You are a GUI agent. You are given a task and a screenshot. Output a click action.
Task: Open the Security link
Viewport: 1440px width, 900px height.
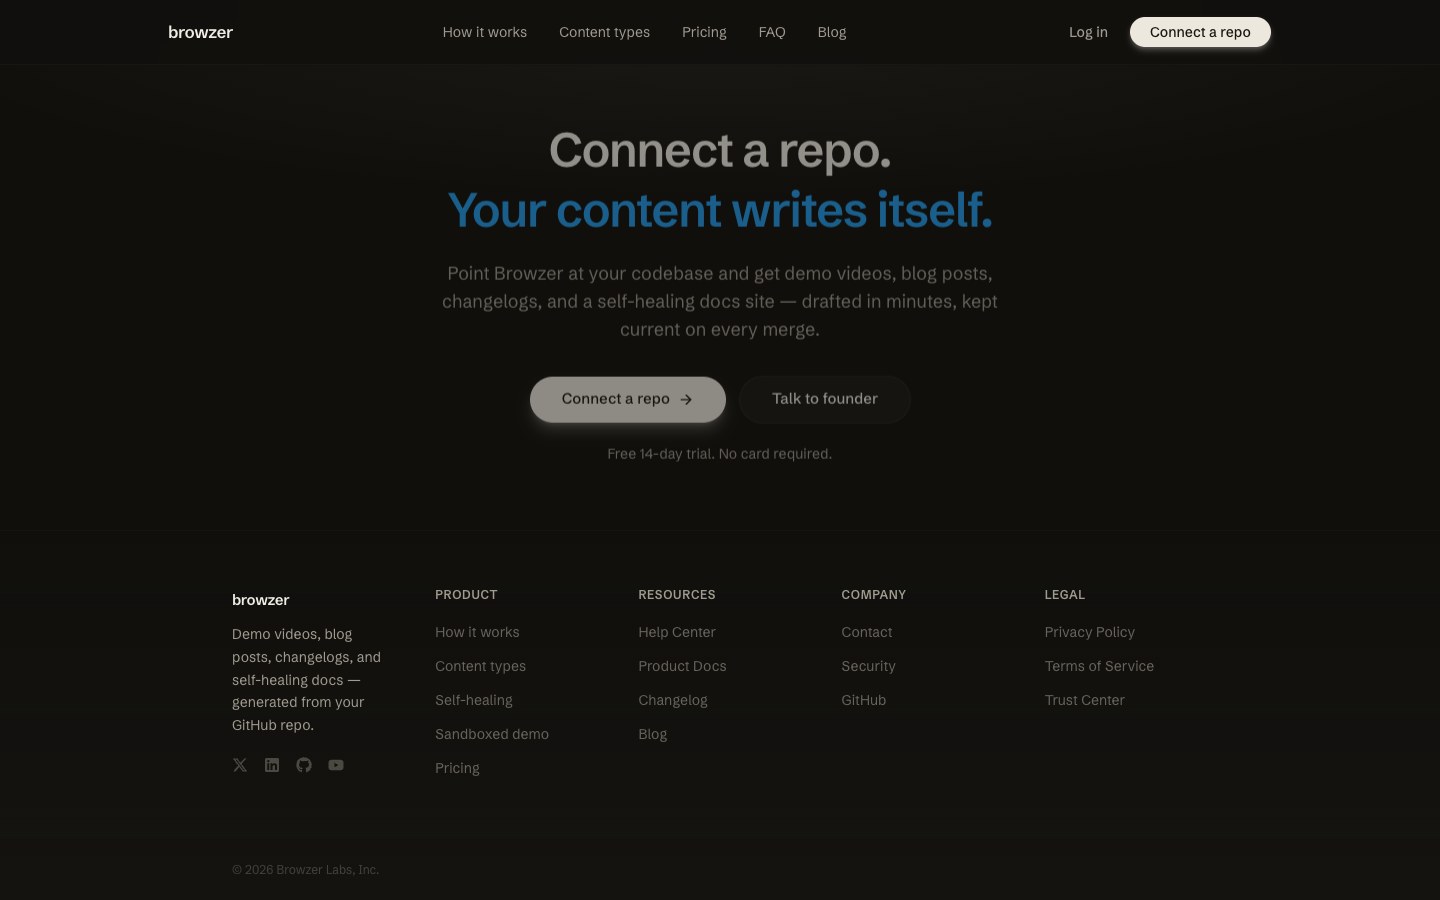coord(868,666)
